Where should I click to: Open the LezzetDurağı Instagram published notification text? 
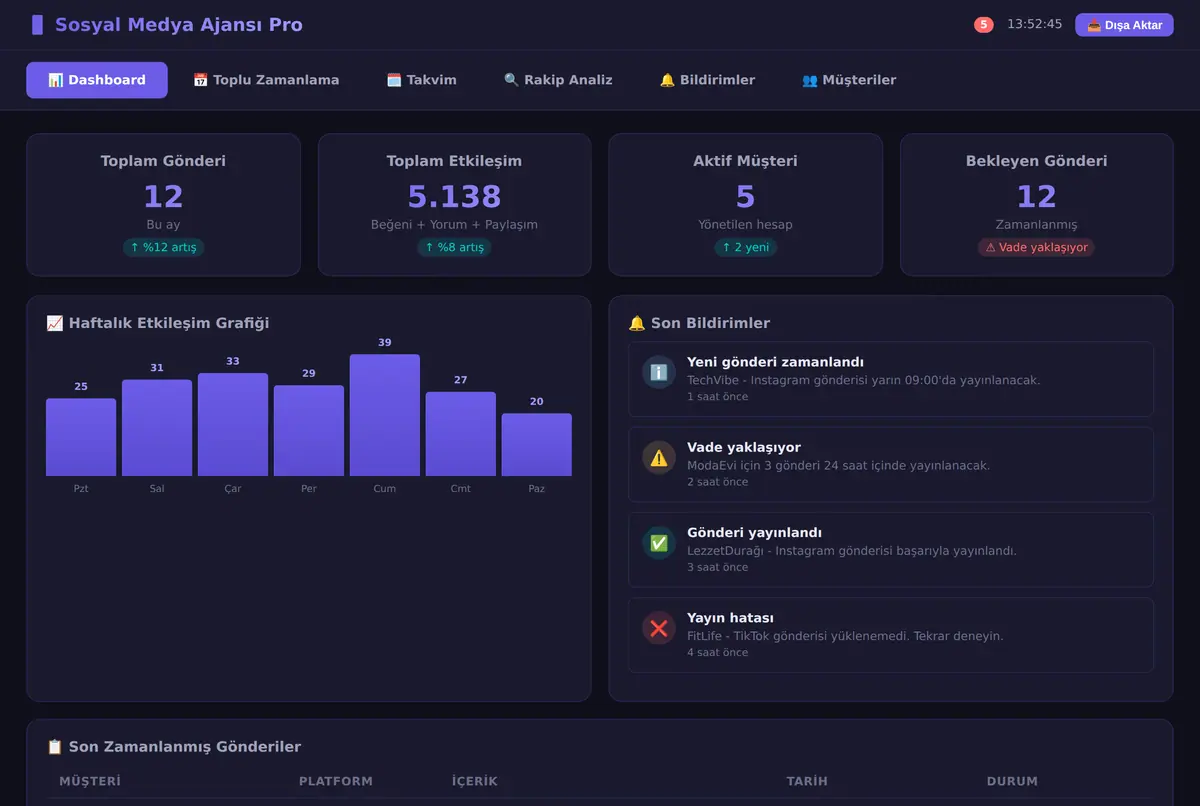click(852, 551)
